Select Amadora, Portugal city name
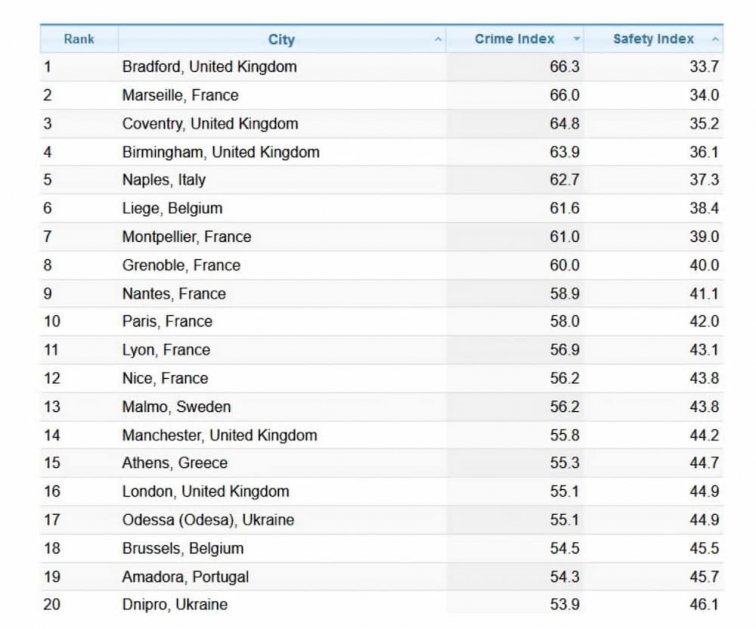756x629 pixels. tap(185, 576)
